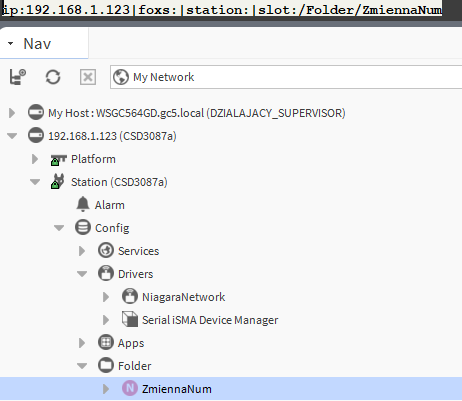Refresh the Nav tree with sync icon
This screenshot has width=462, height=401.
[x=53, y=77]
